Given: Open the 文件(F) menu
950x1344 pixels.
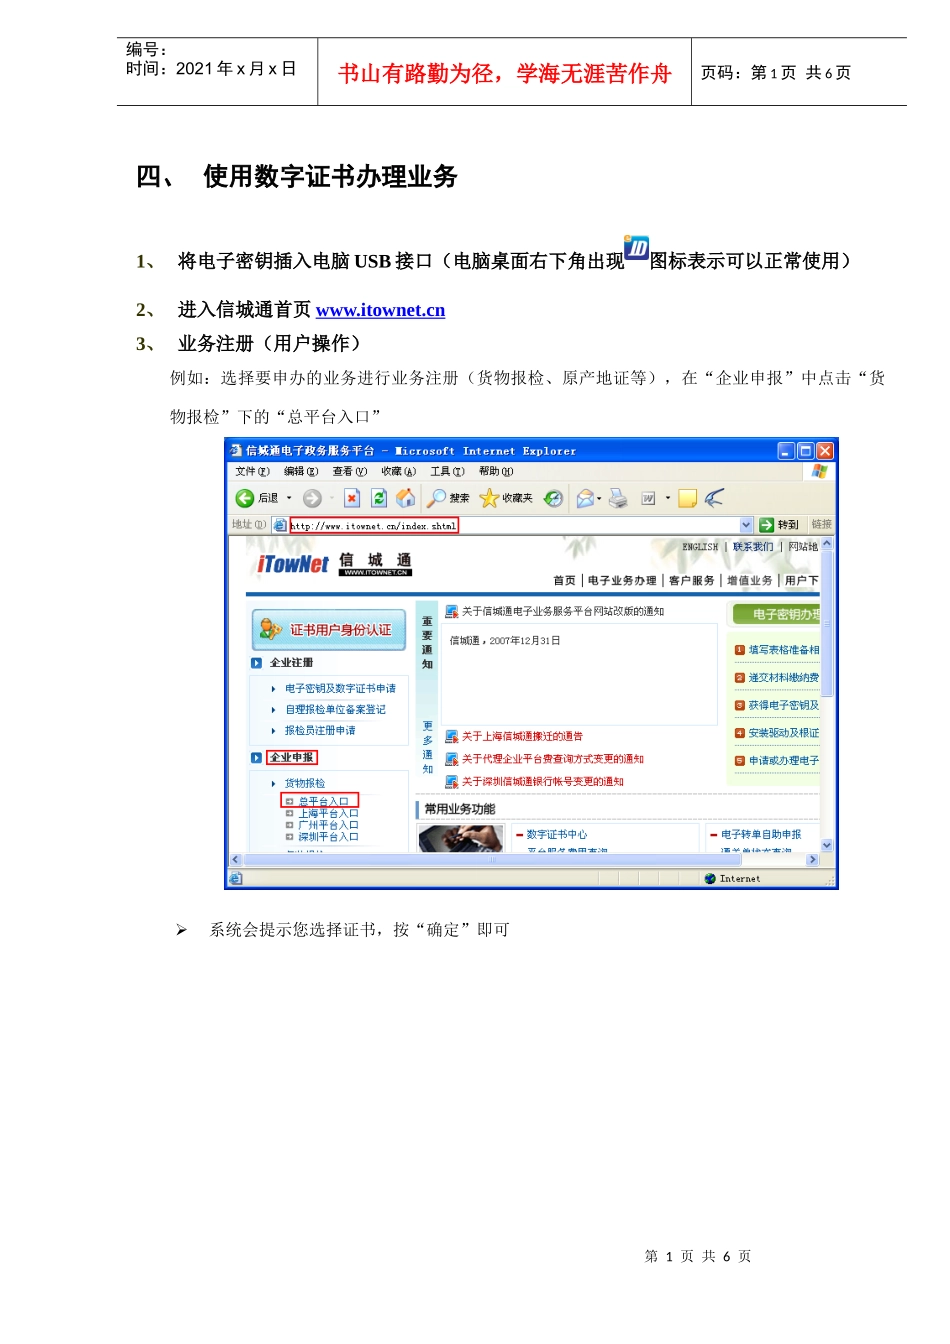Looking at the screenshot, I should 252,472.
